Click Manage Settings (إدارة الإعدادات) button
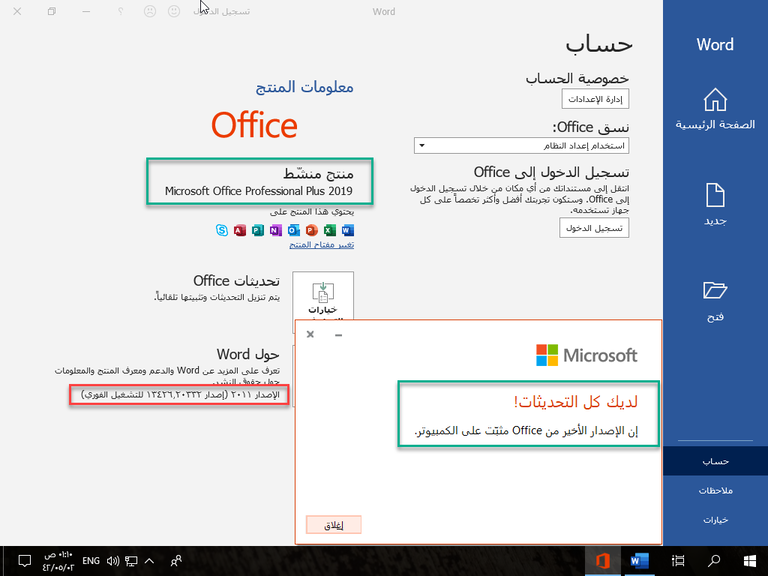The image size is (768, 576). pyautogui.click(x=595, y=99)
